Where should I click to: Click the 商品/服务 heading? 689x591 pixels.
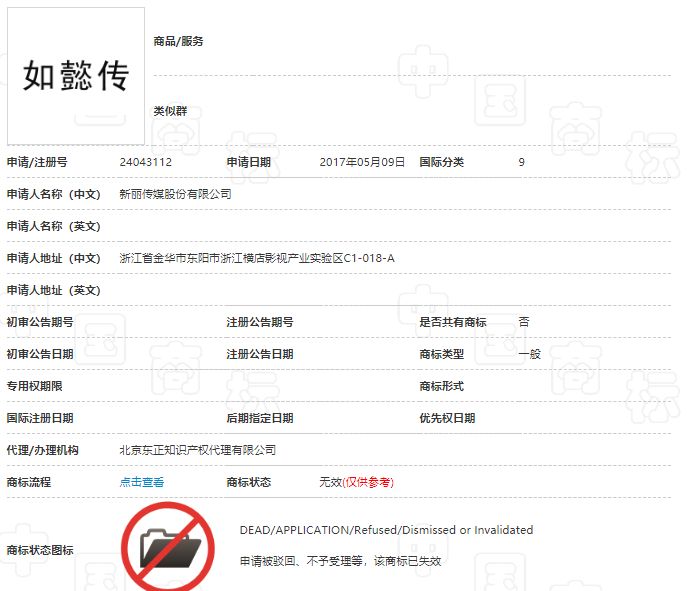(x=178, y=41)
